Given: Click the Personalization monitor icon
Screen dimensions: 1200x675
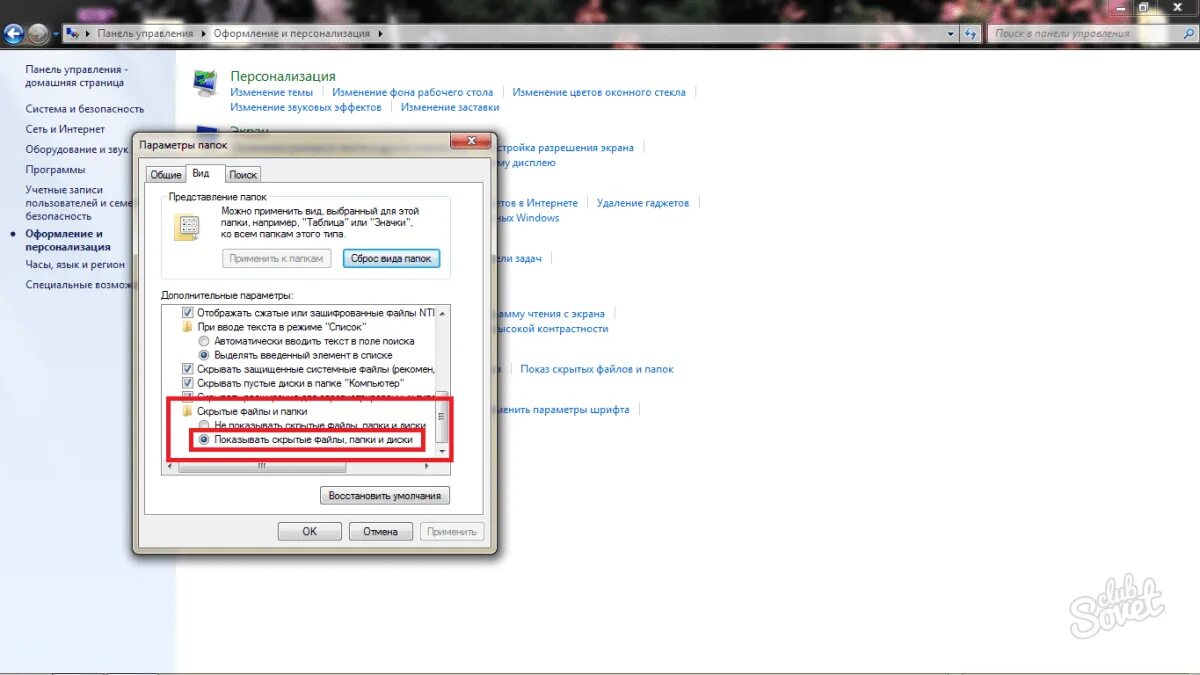Looking at the screenshot, I should click(205, 83).
